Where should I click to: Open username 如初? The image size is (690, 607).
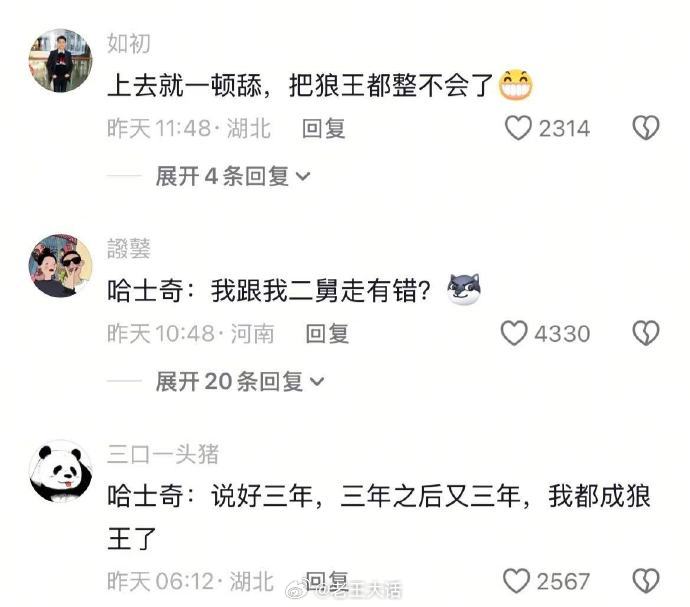click(128, 44)
